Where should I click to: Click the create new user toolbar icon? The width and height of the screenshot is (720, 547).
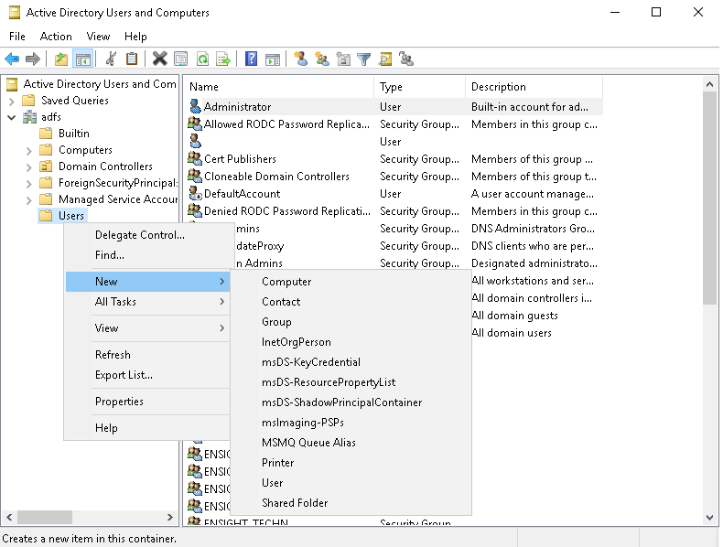(300, 59)
